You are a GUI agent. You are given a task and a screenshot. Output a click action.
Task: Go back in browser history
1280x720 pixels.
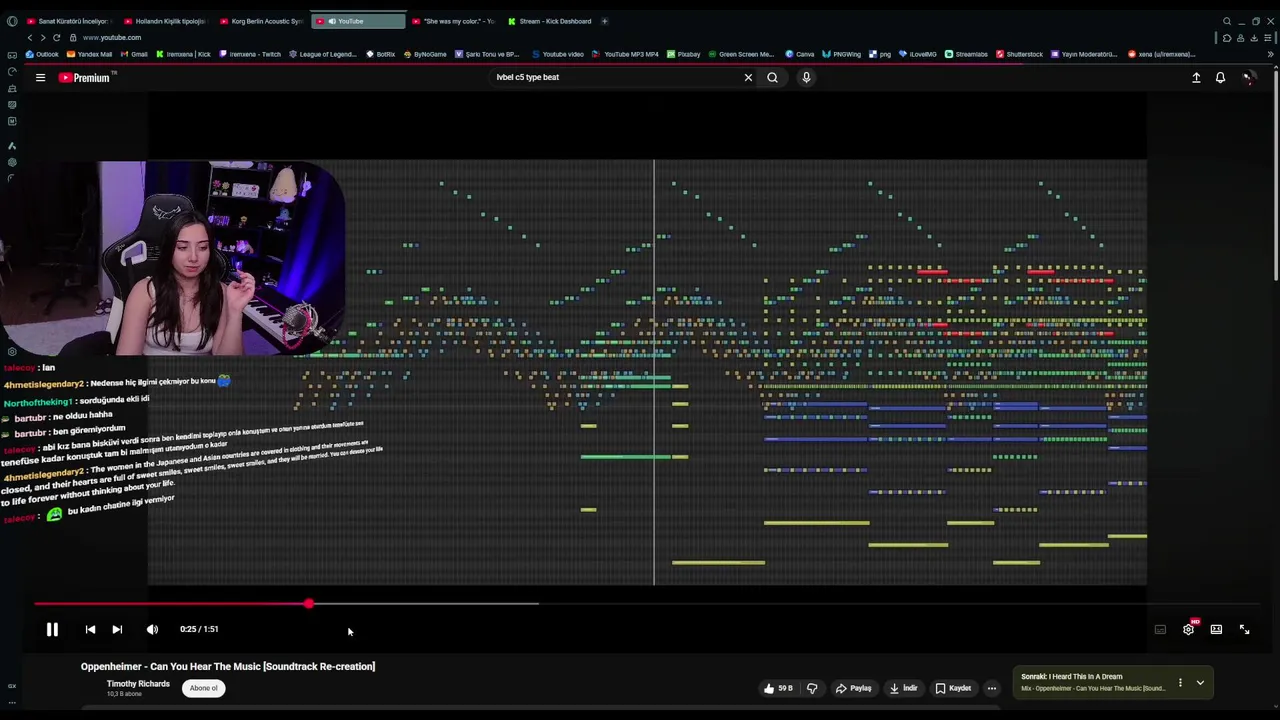(29, 38)
